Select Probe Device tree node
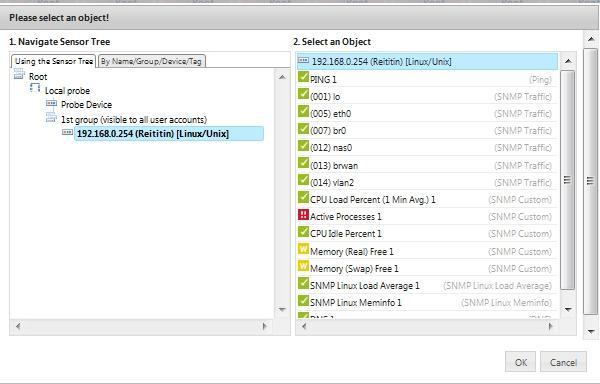The height and width of the screenshot is (384, 600). pyautogui.click(x=86, y=105)
